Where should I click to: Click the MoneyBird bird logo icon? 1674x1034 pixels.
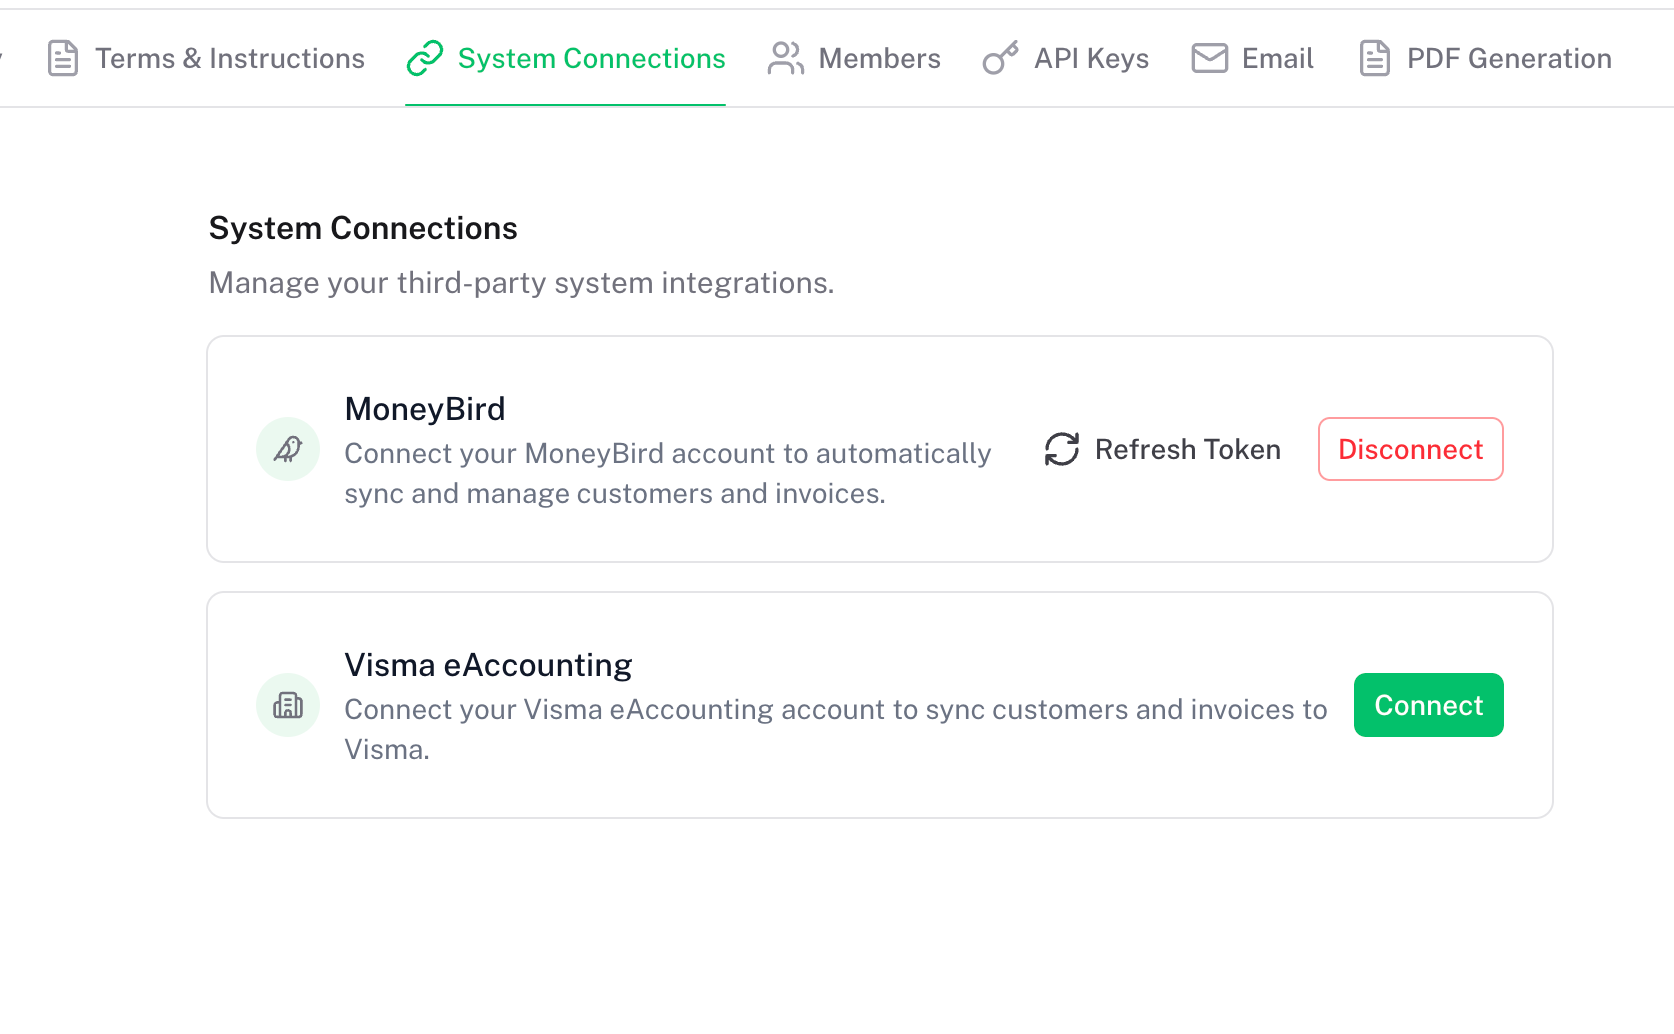(x=288, y=449)
